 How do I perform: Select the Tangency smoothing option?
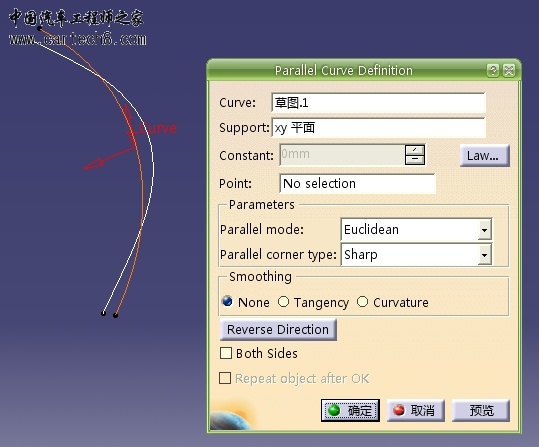pyautogui.click(x=283, y=302)
